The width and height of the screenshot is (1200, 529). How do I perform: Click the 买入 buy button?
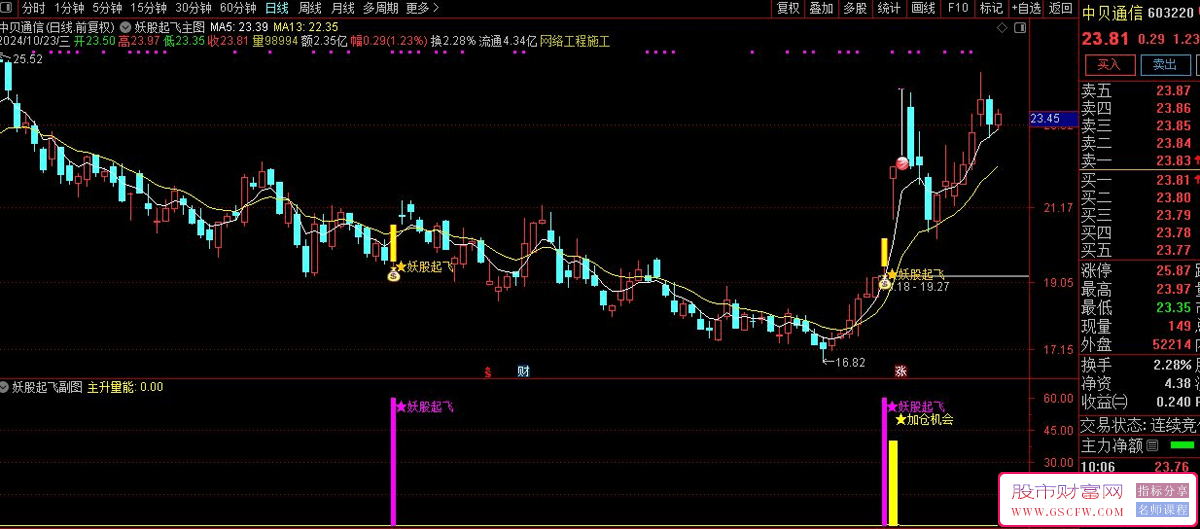click(x=1109, y=64)
